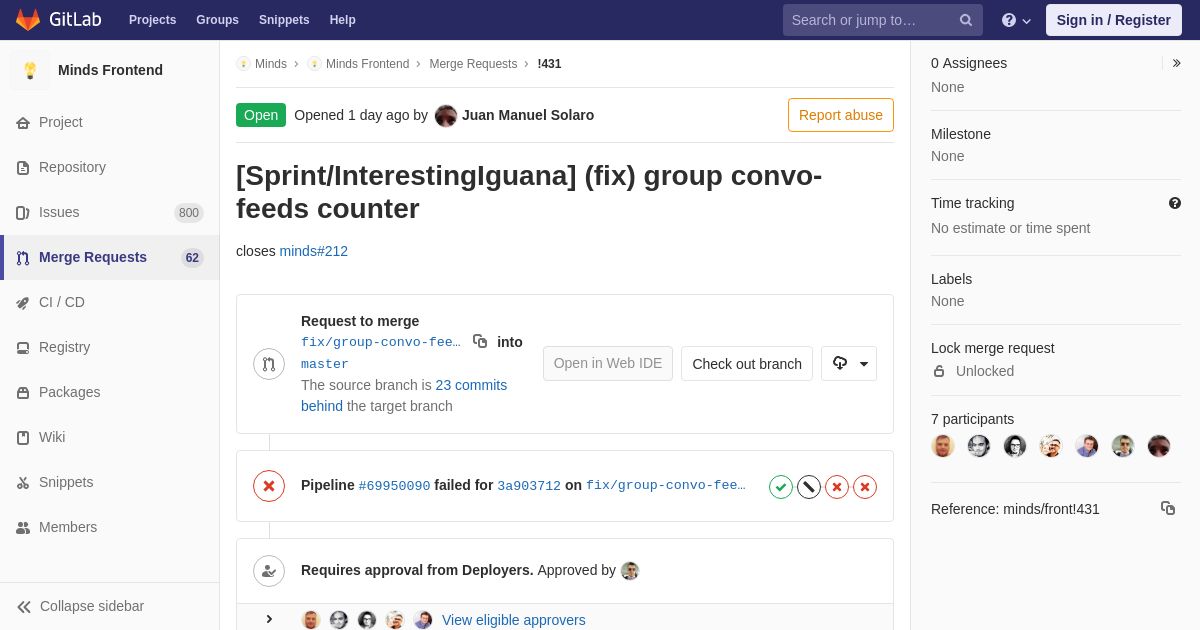Open the sixth participant avatar

[1123, 446]
